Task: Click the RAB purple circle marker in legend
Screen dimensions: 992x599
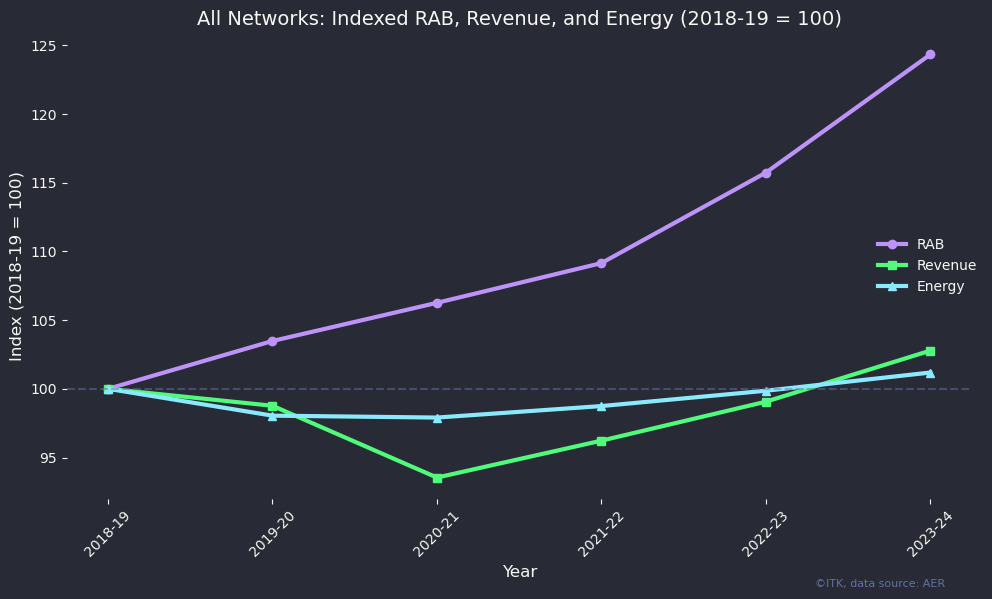Action: [892, 244]
